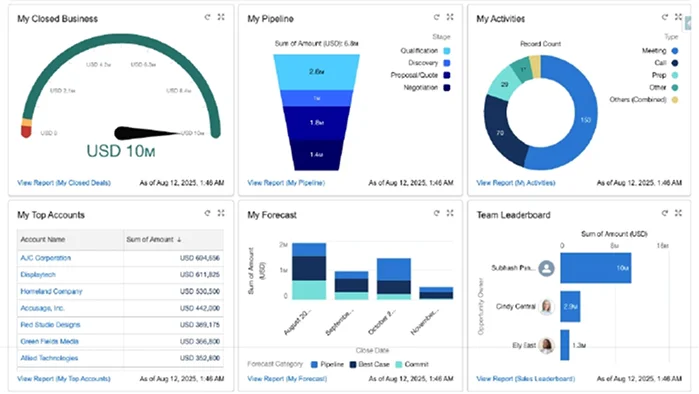This screenshot has width=699, height=394.
Task: Expand the My Closed Business card
Action: [221, 17]
